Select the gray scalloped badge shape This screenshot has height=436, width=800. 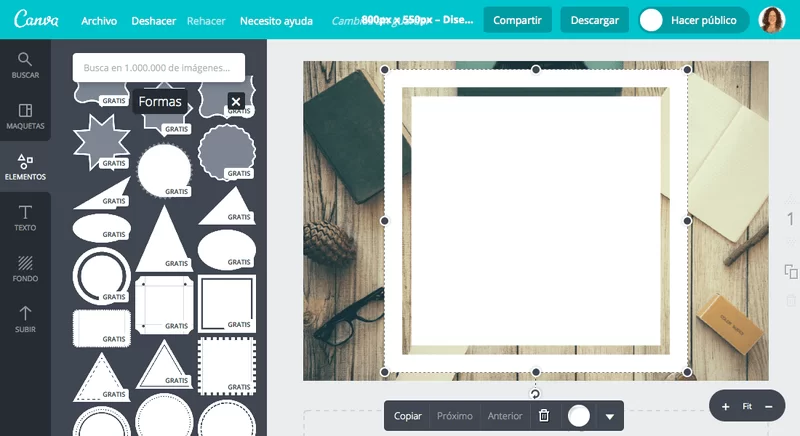[x=227, y=152]
